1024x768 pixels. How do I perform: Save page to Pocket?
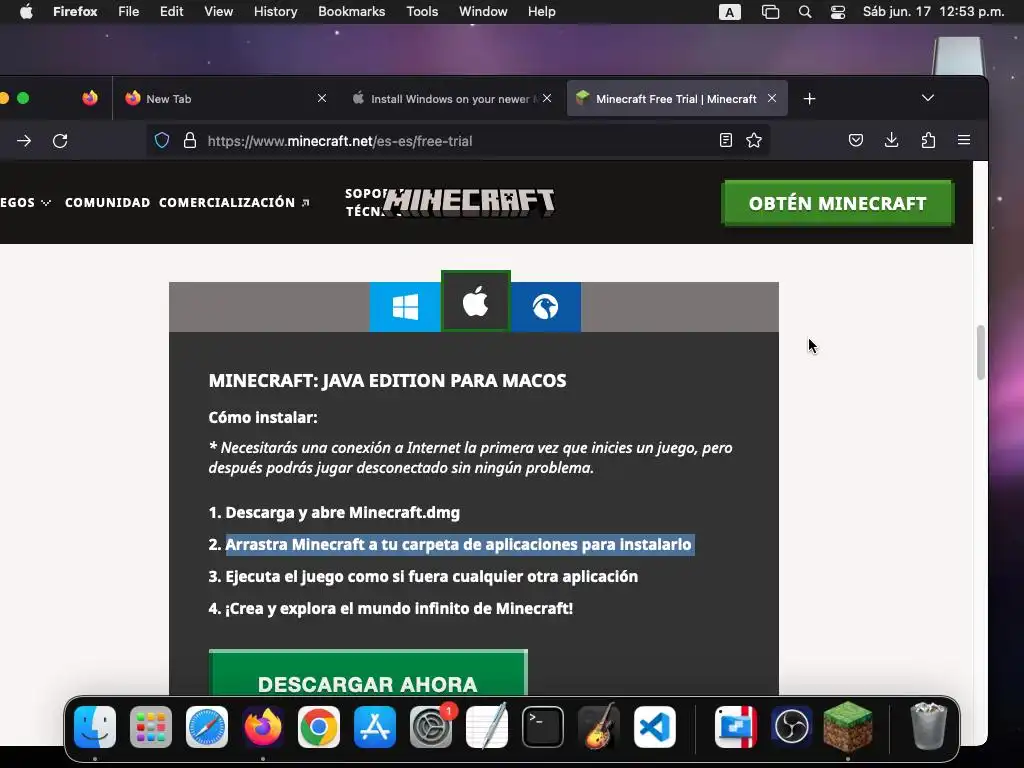coord(856,140)
